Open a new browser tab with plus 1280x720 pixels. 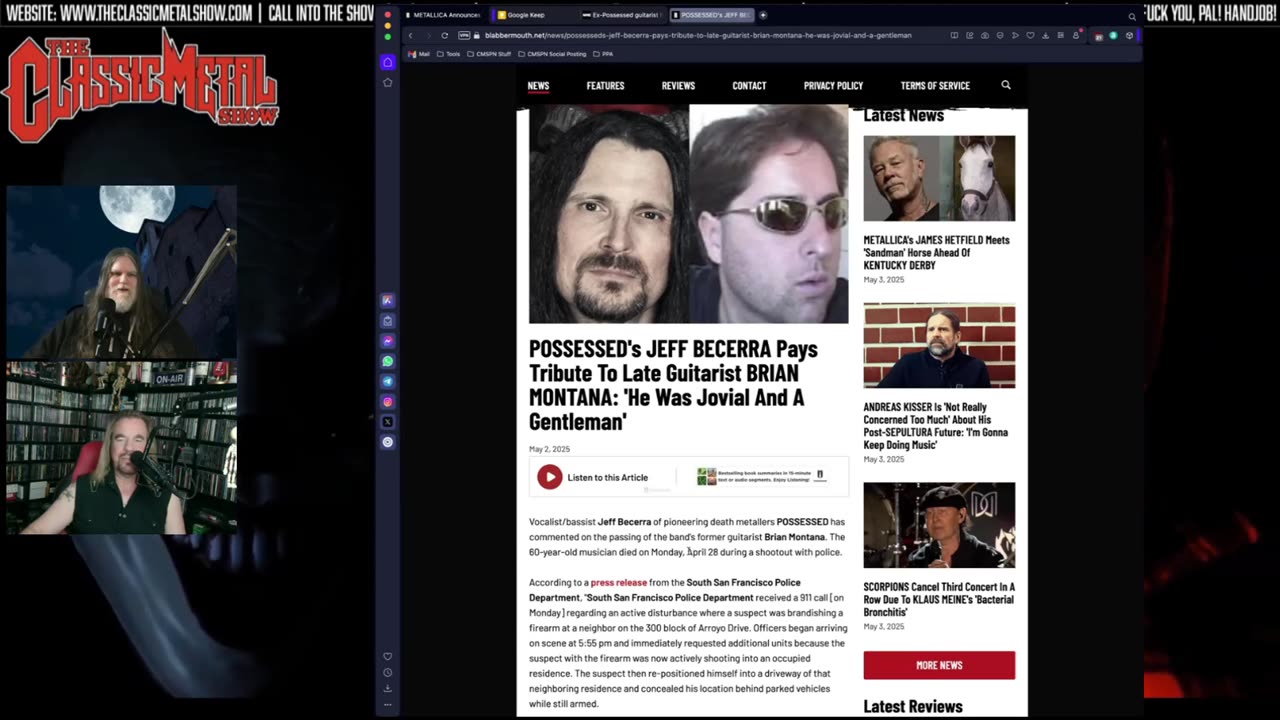pyautogui.click(x=763, y=15)
